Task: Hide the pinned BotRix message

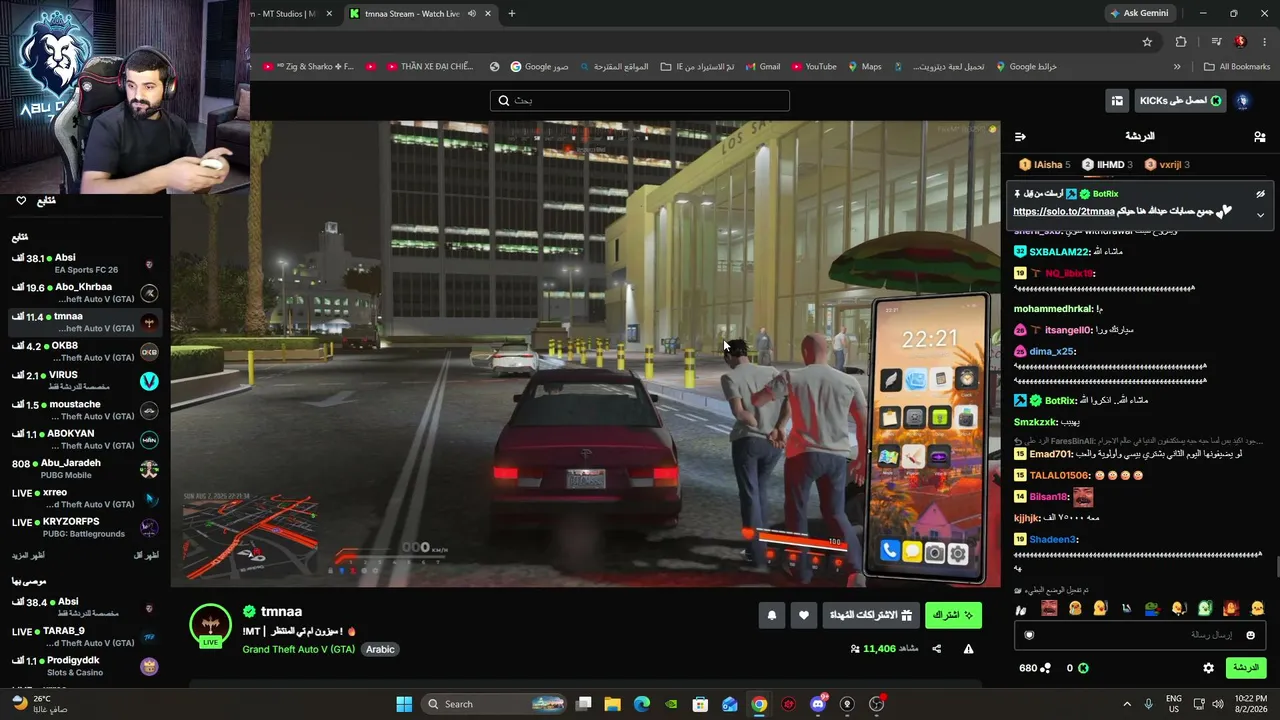Action: coord(1260,194)
